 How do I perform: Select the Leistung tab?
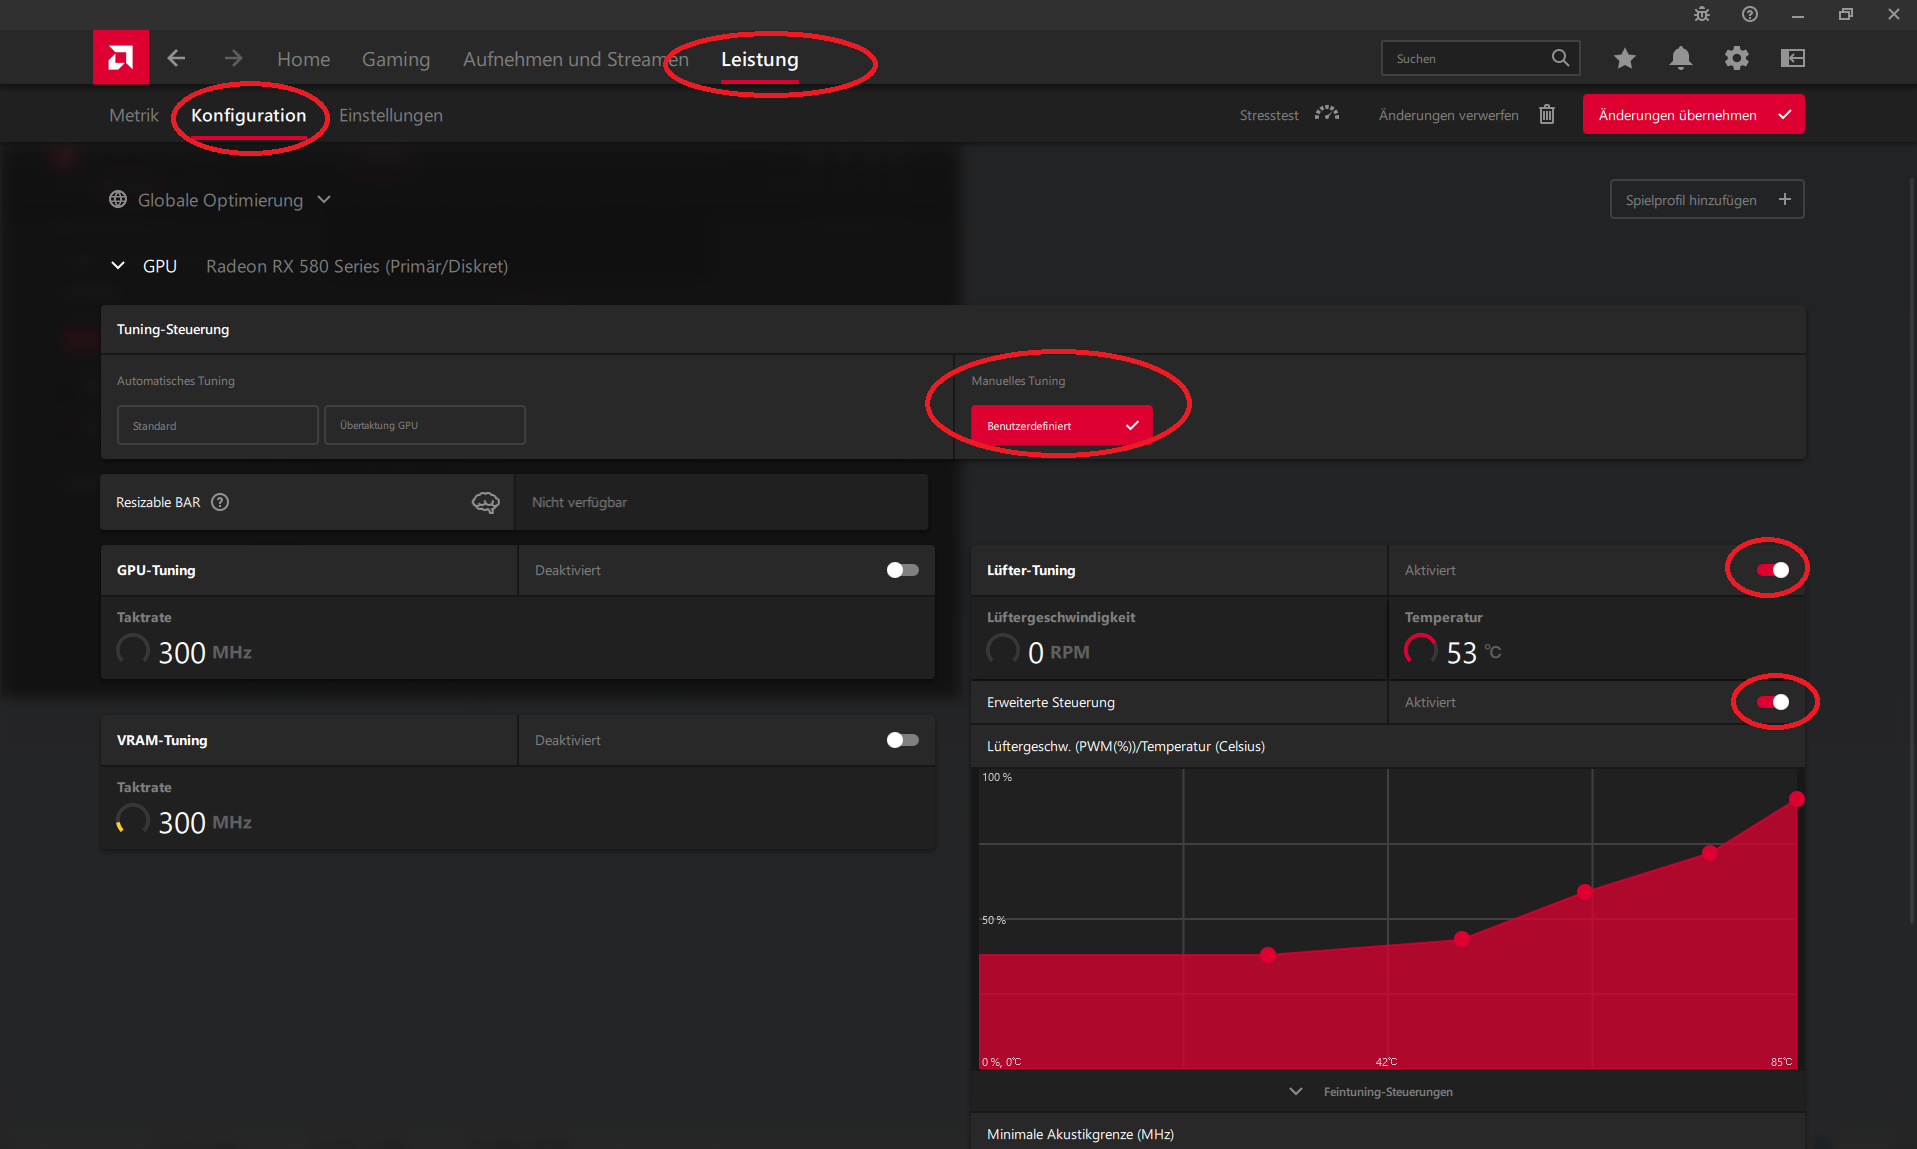(760, 59)
